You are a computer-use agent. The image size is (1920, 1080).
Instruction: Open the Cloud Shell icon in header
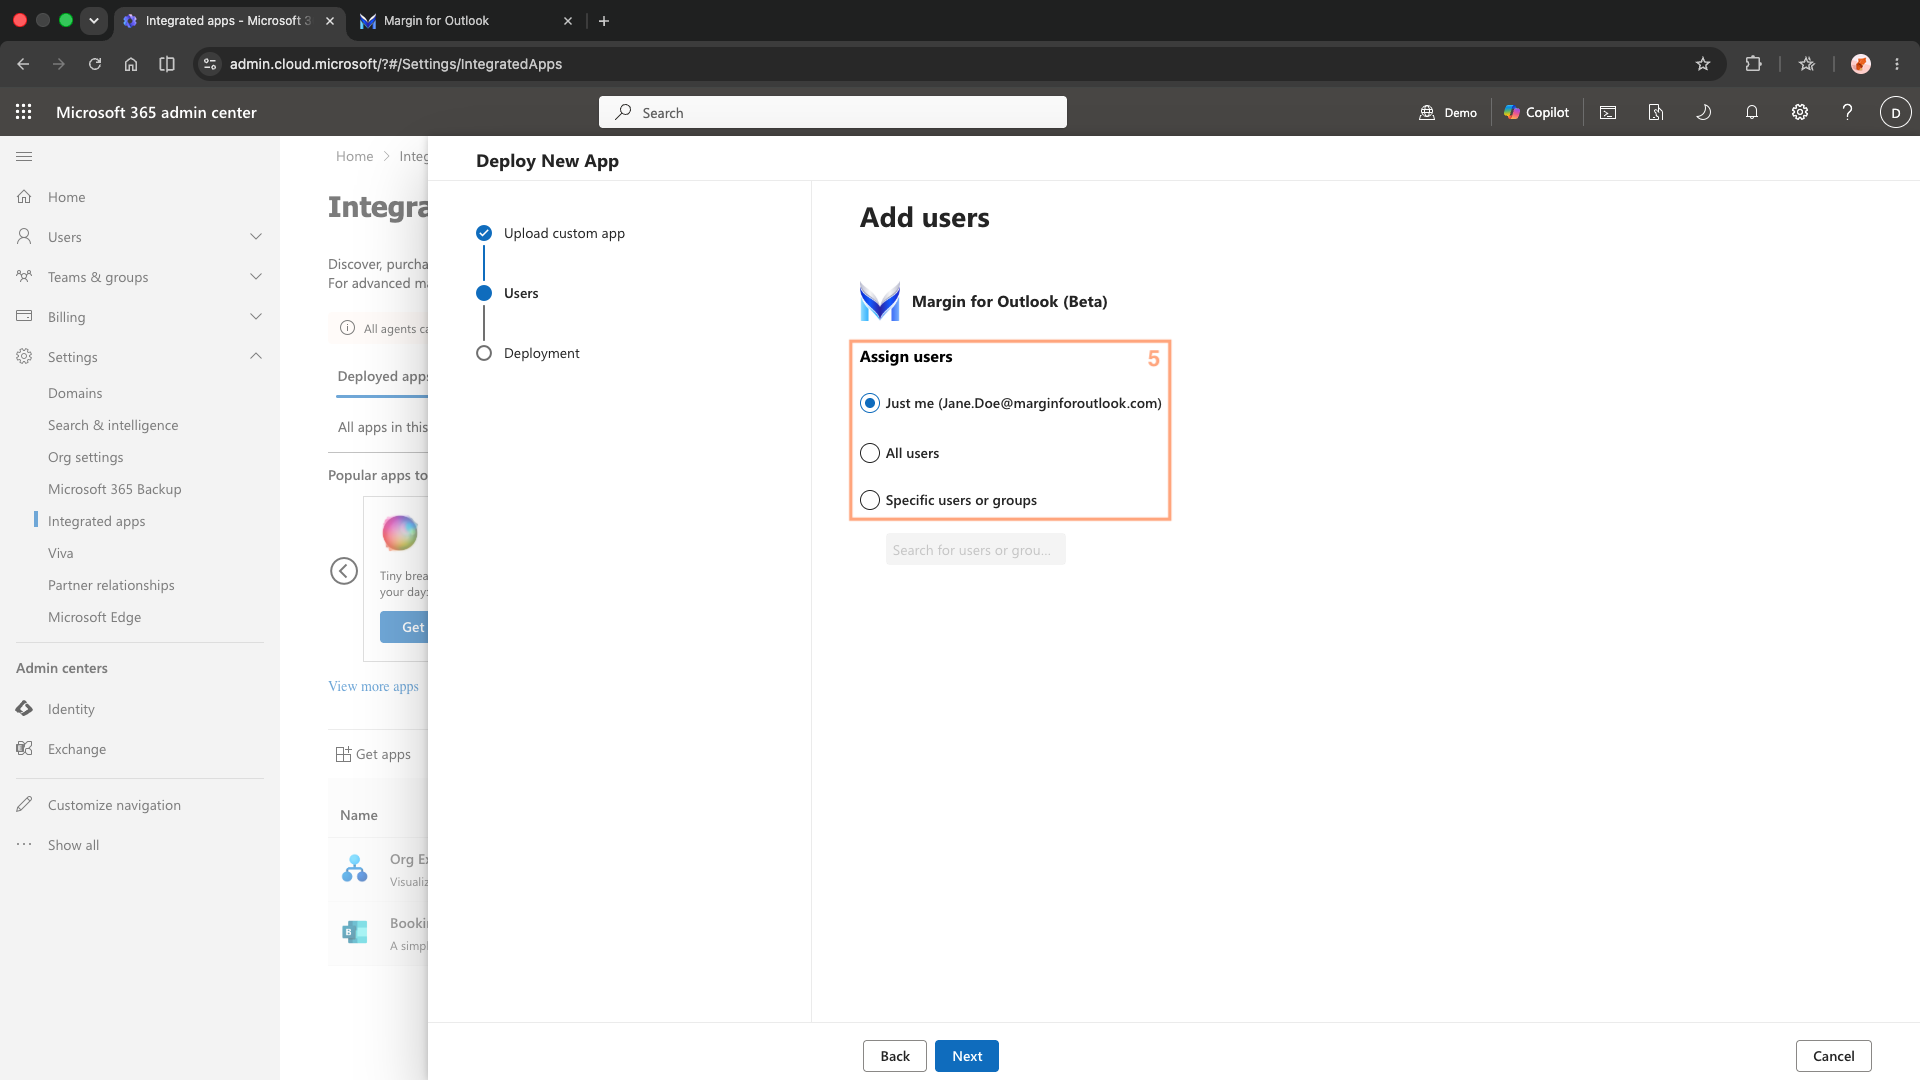pos(1608,112)
